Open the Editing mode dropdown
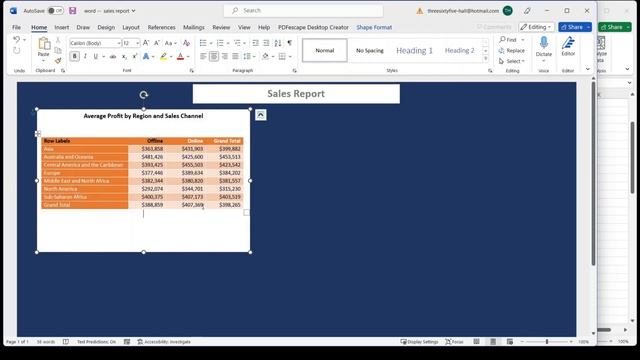The height and width of the screenshot is (360, 640). point(536,27)
